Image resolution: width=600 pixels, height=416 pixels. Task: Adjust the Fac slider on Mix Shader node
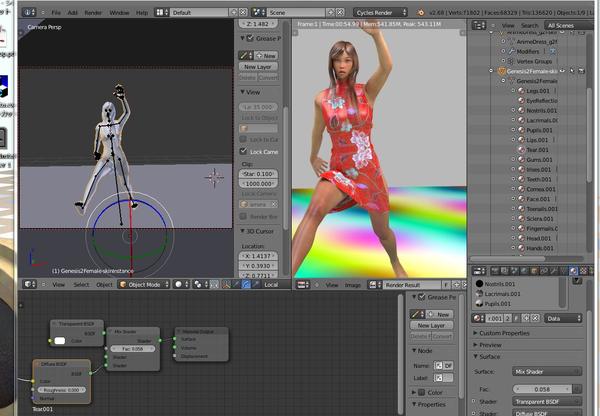coord(132,347)
